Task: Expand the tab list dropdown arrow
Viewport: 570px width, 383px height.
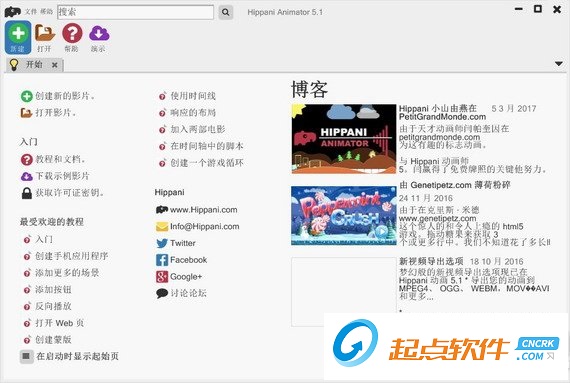Action: point(559,64)
